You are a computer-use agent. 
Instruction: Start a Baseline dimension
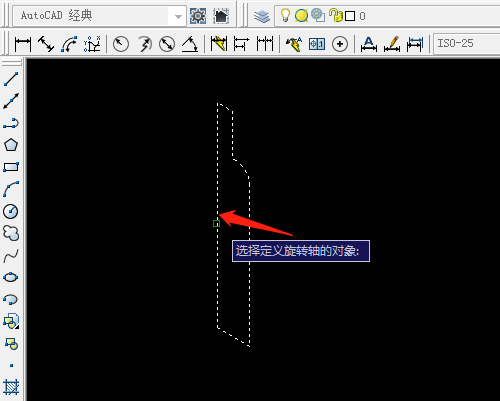coord(241,44)
